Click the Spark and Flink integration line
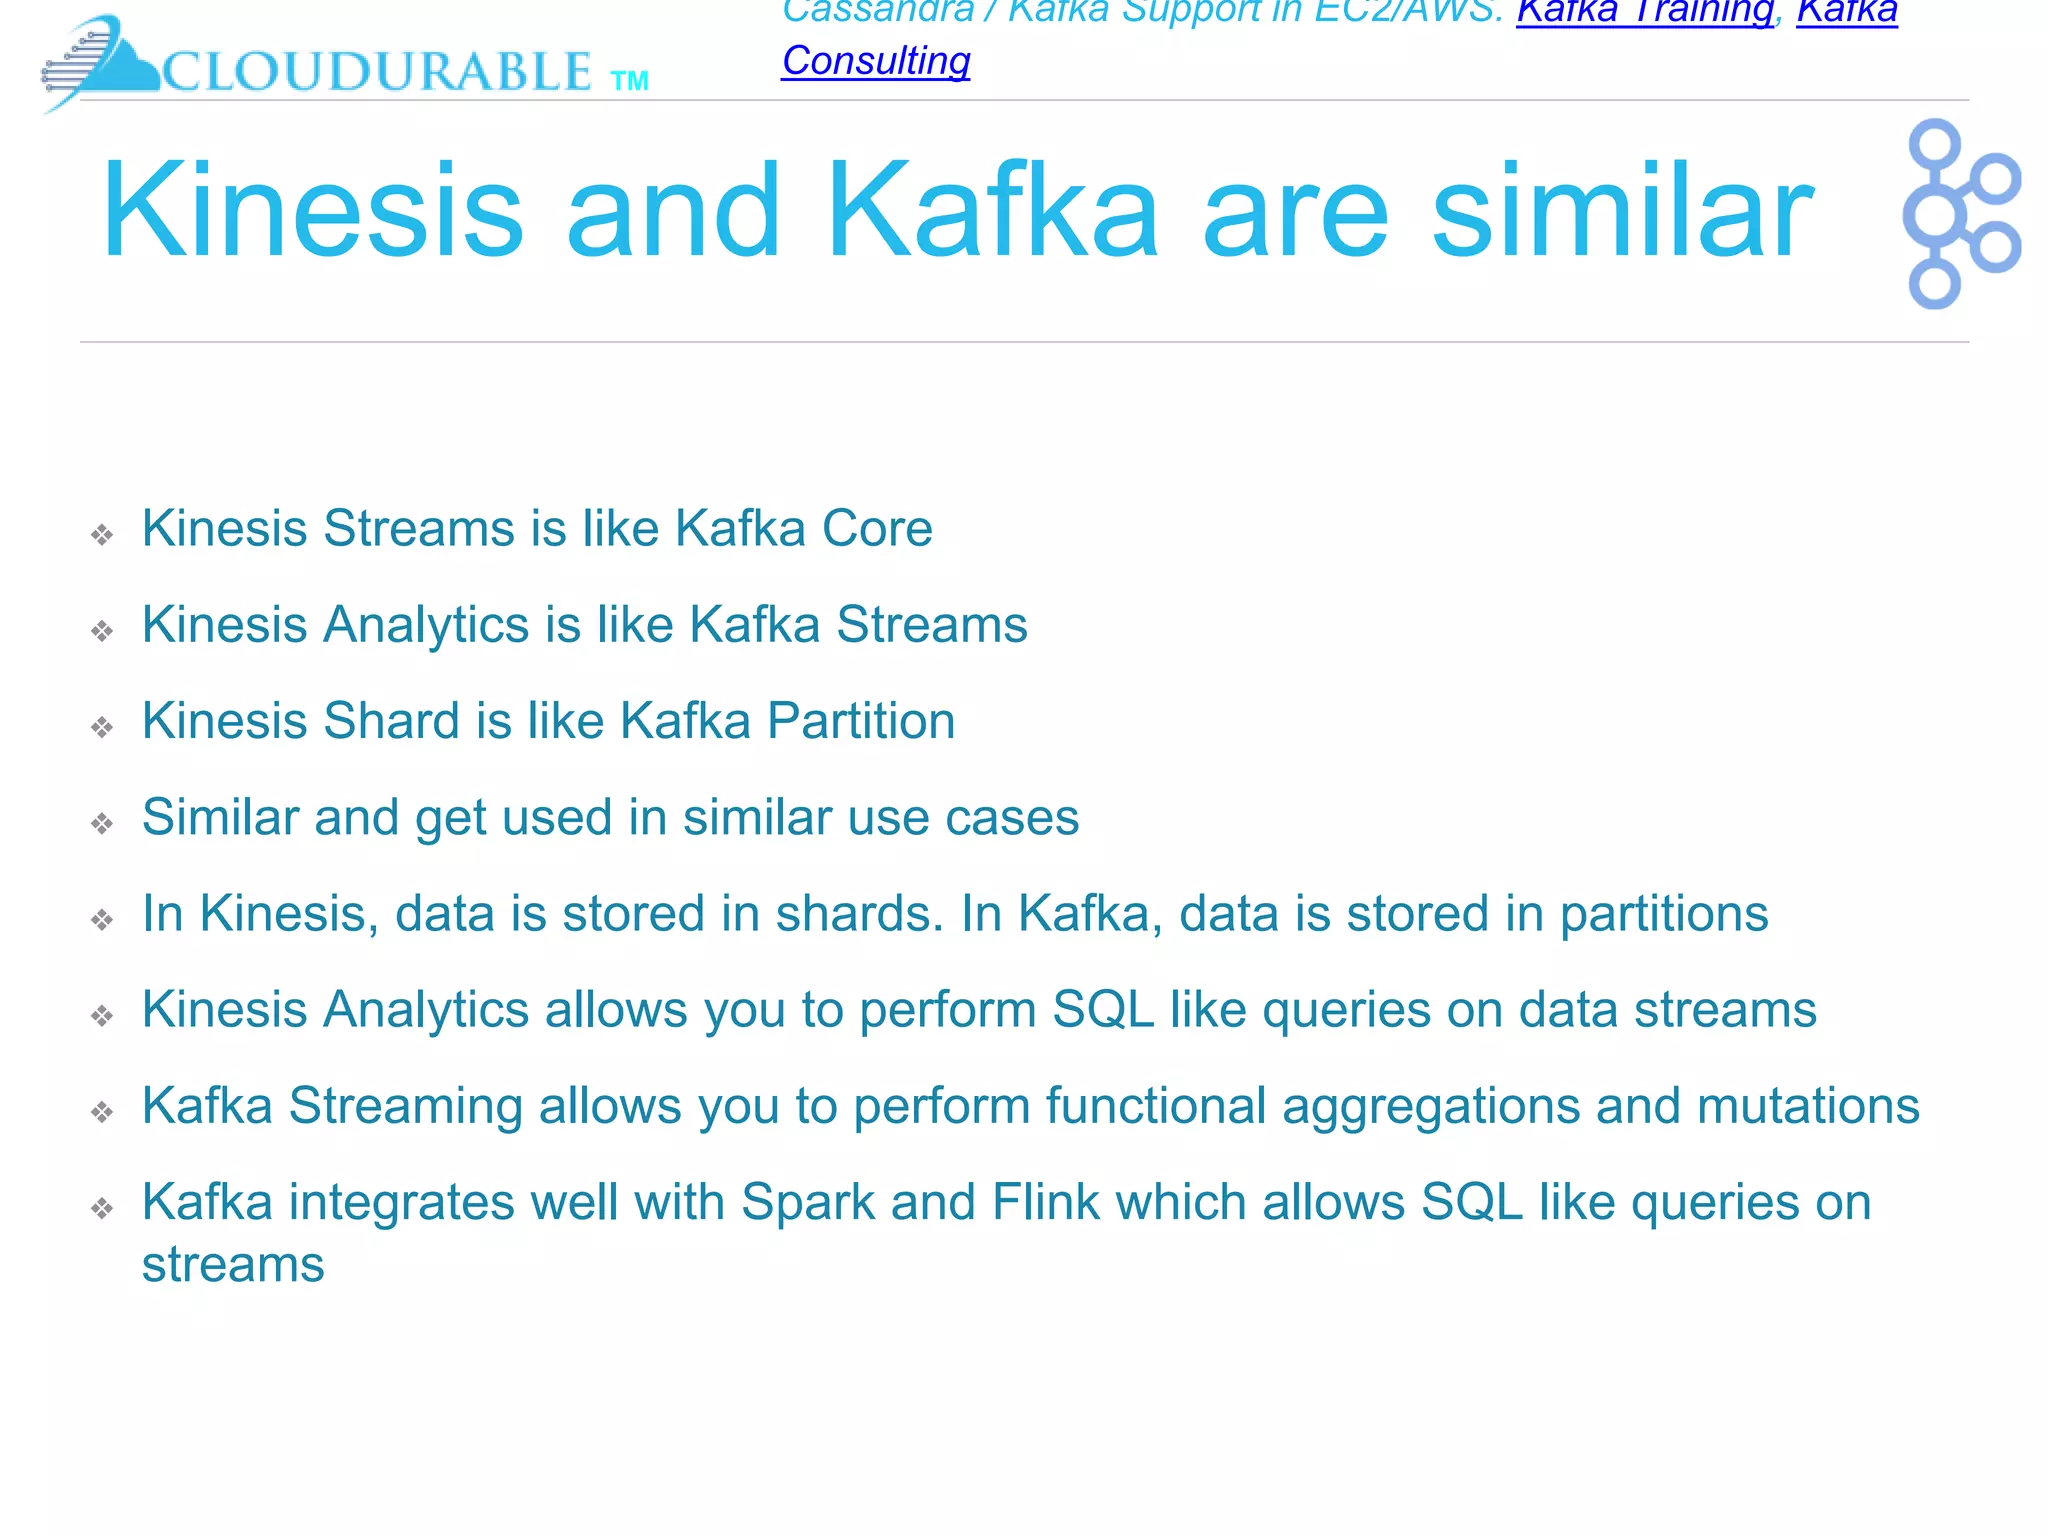Screen dimensions: 2048x1536 [x=1006, y=1232]
